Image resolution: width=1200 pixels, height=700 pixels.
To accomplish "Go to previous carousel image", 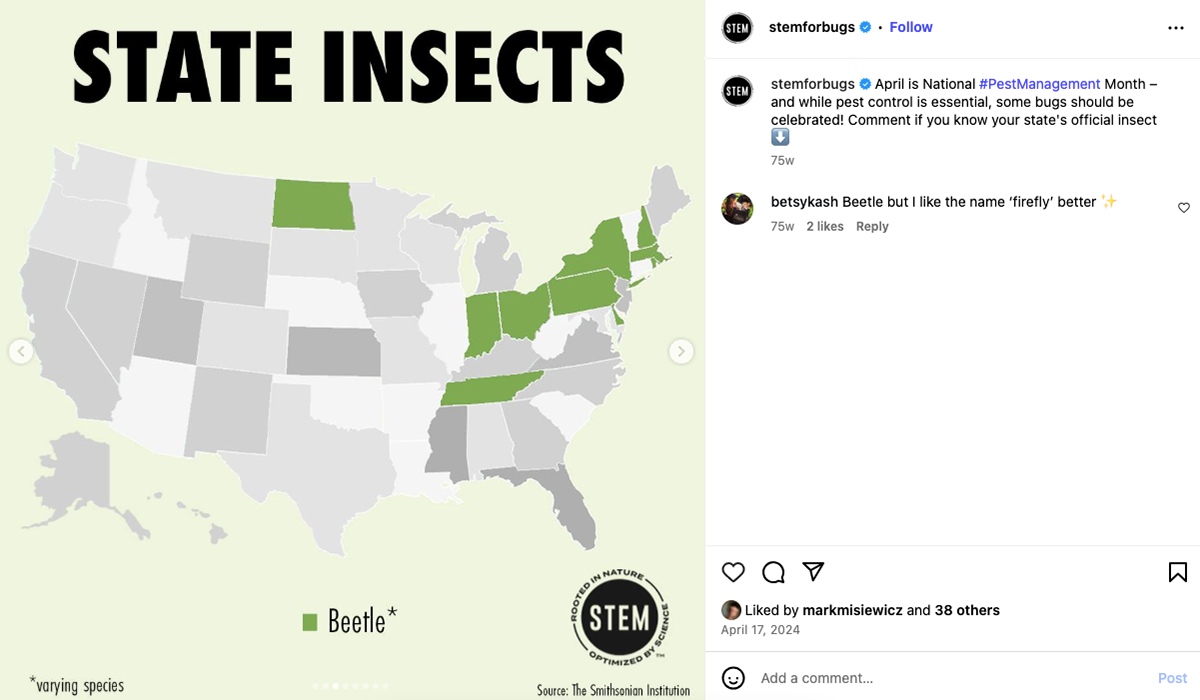I will 21,351.
